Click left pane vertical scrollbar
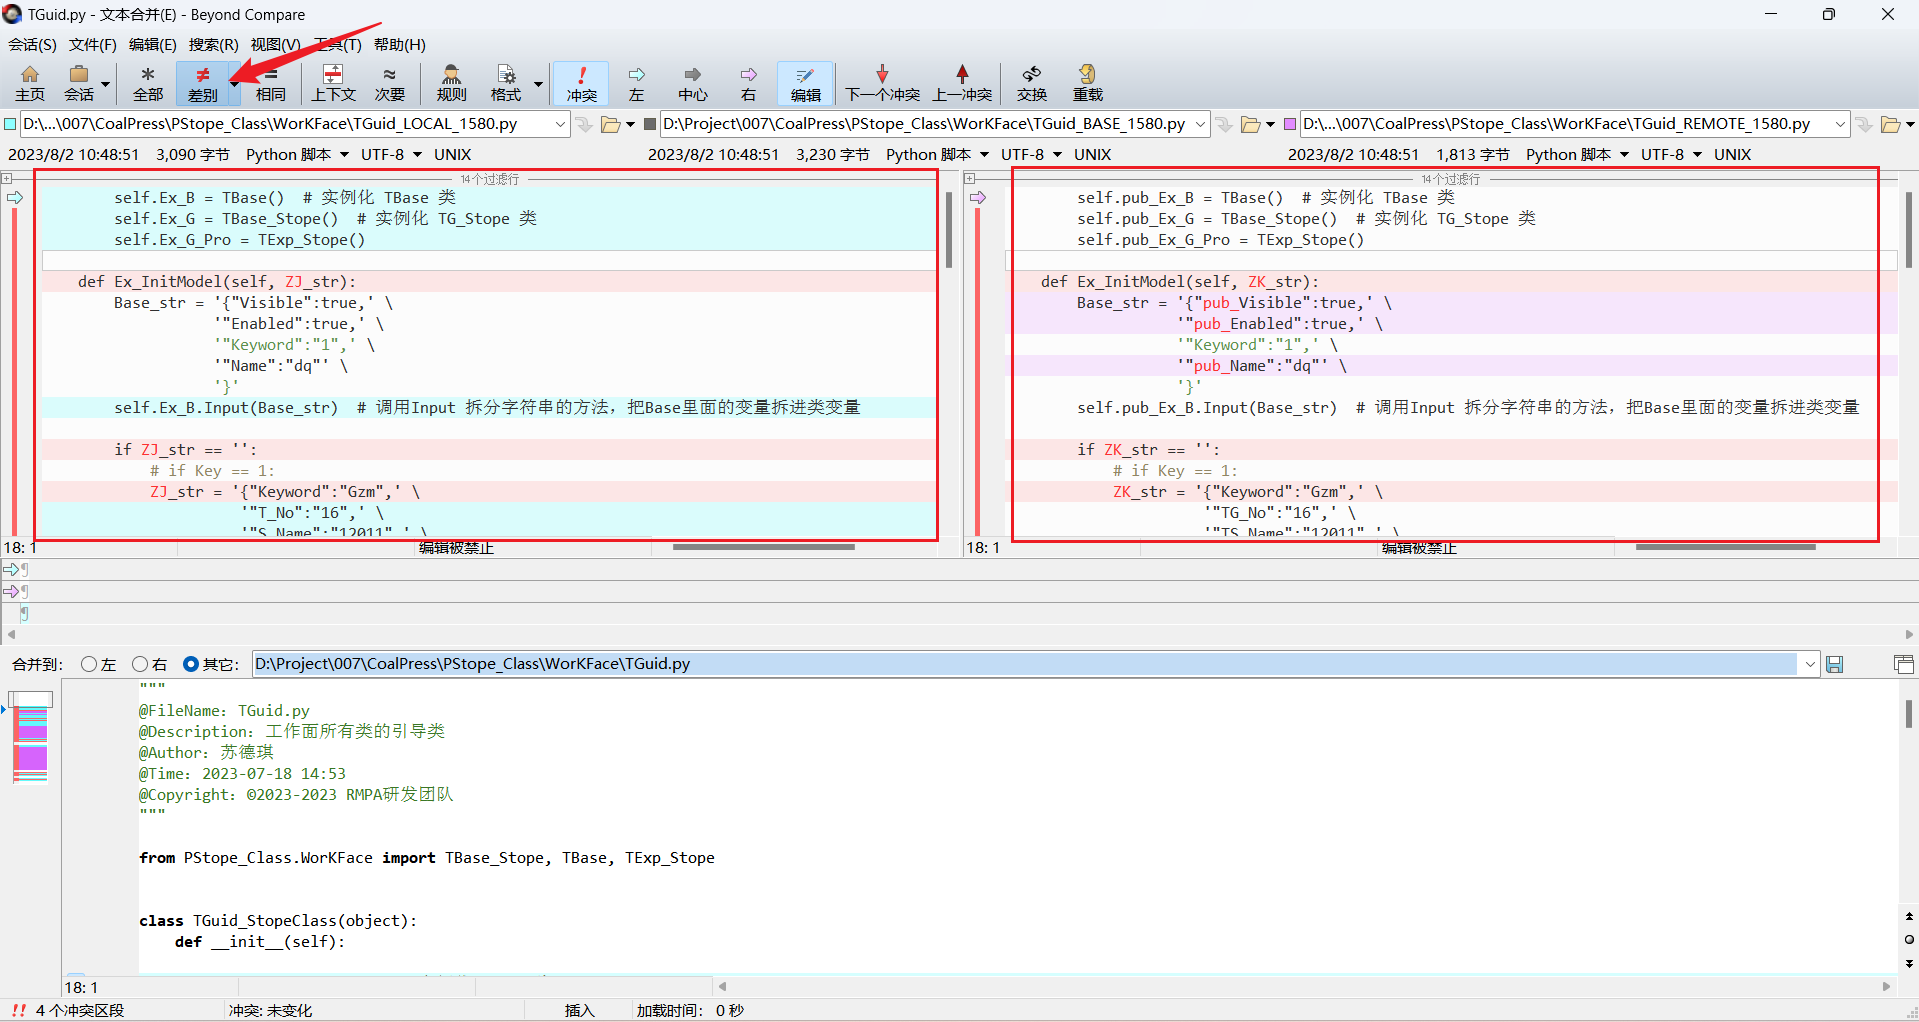 (x=948, y=230)
